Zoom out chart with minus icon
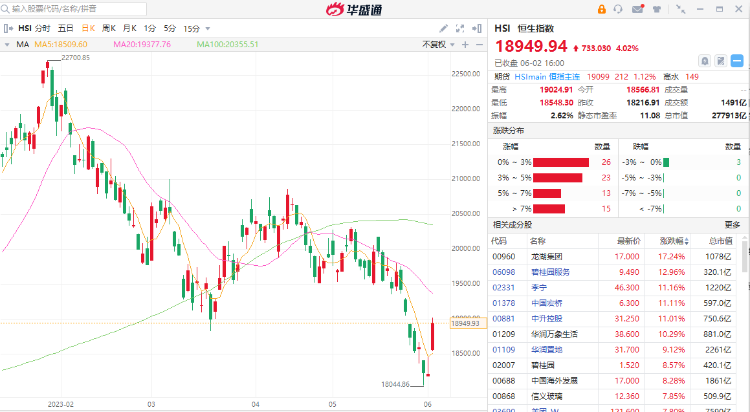Screen dimensions: 750x412 (479, 45)
